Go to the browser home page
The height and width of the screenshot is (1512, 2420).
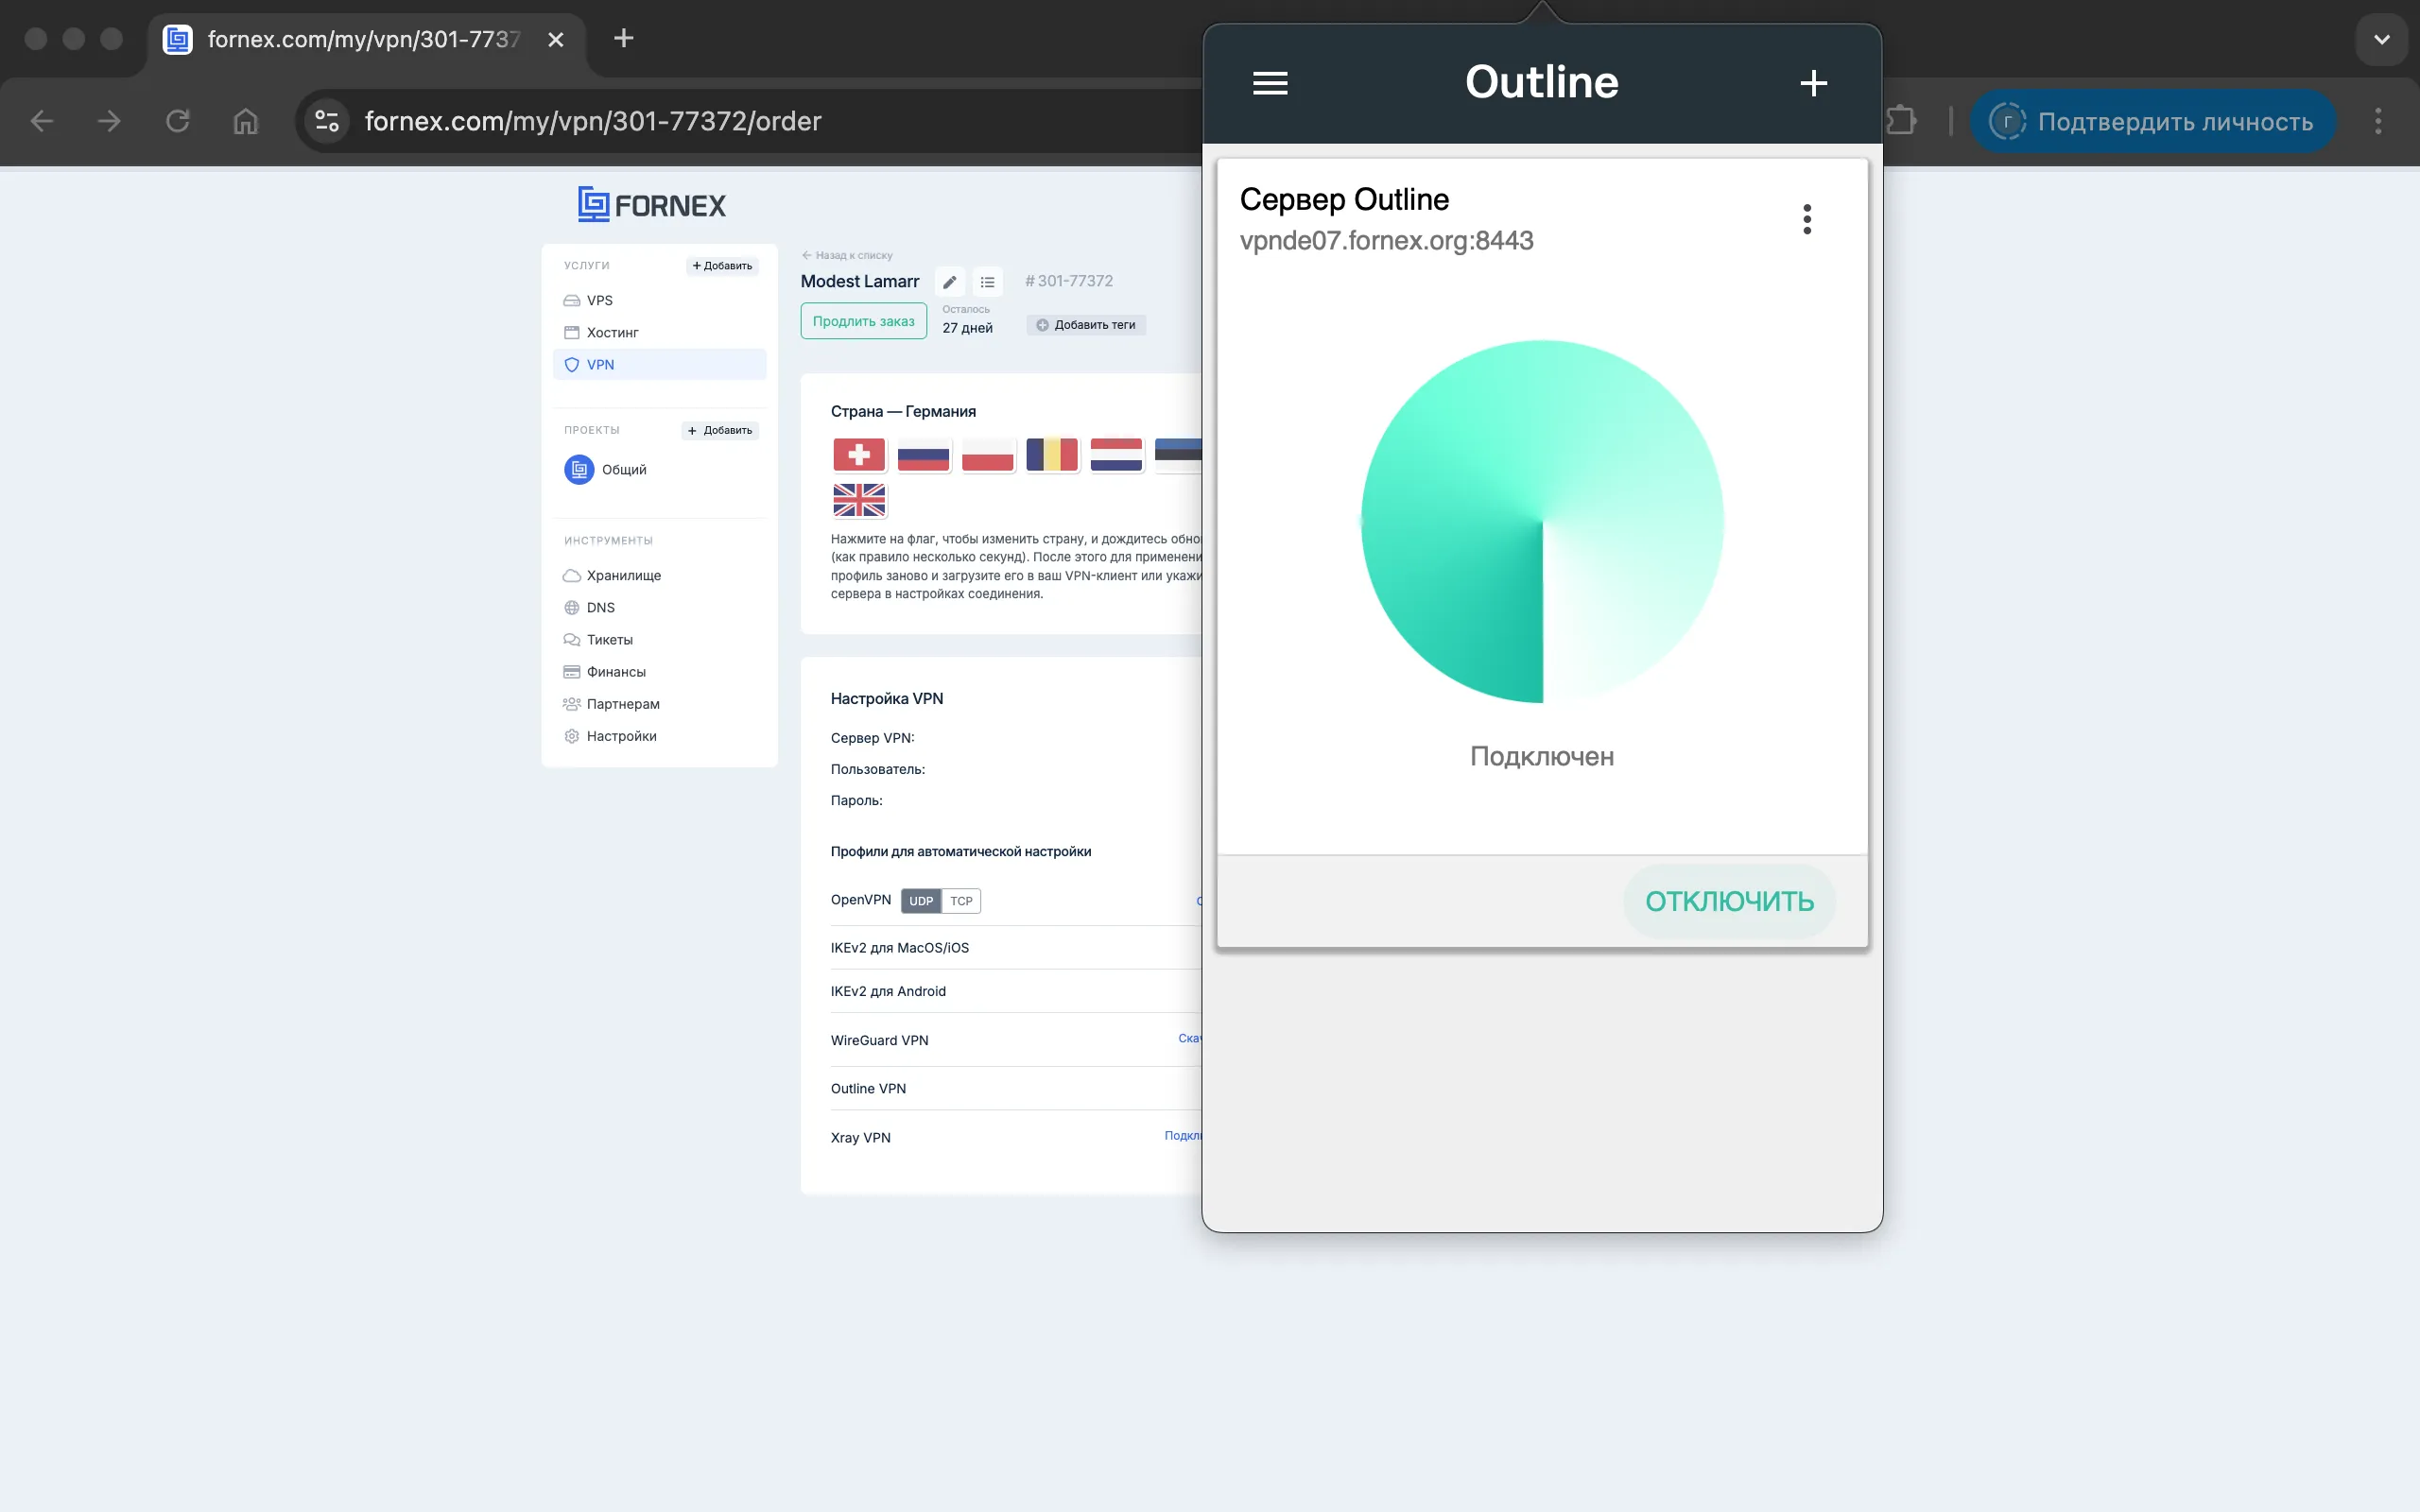coord(245,121)
